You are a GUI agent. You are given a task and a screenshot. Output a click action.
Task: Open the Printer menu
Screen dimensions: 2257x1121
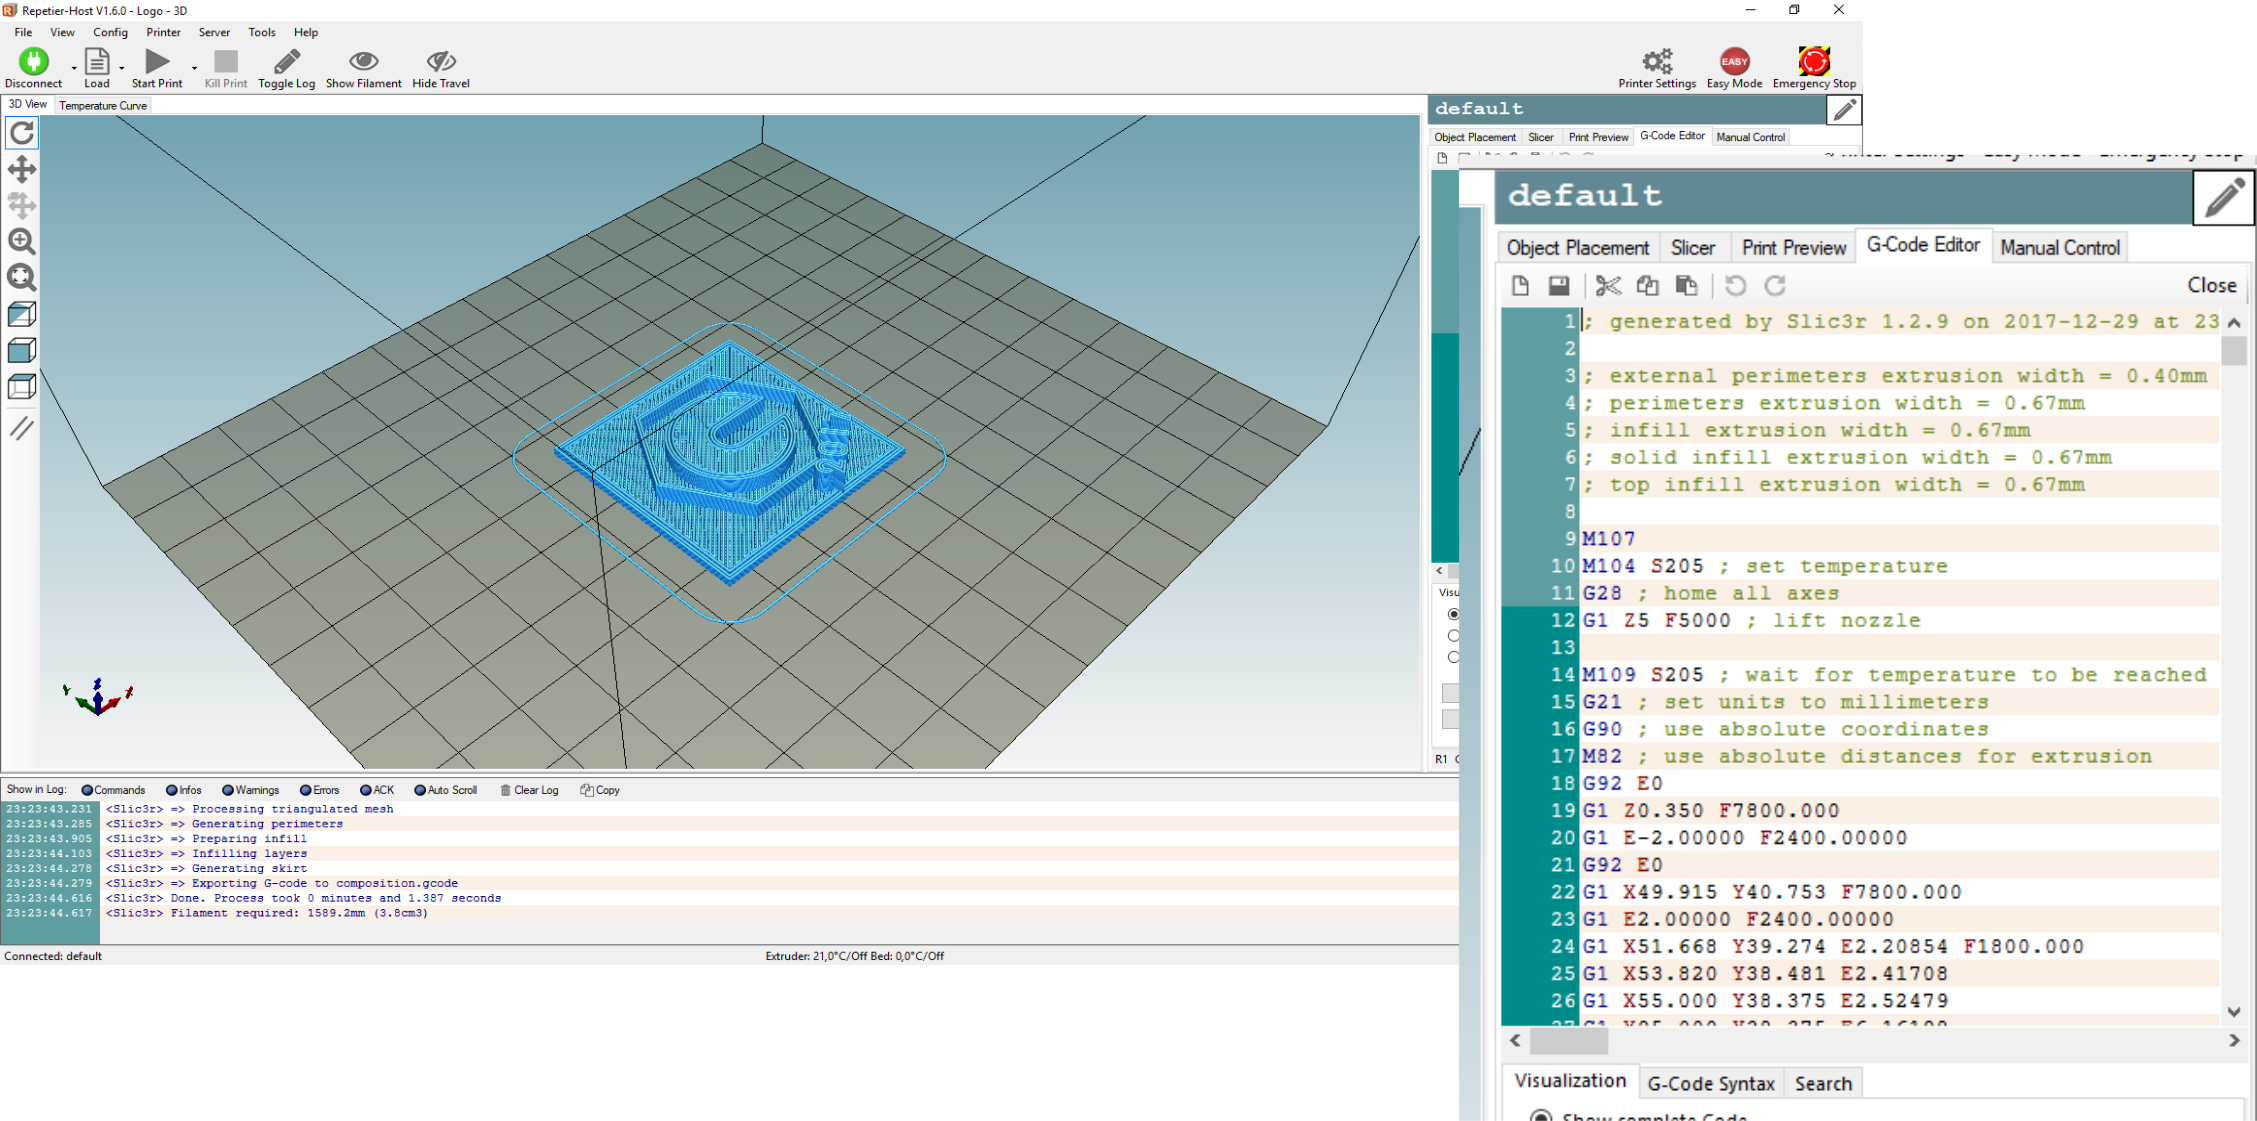pyautogui.click(x=163, y=32)
